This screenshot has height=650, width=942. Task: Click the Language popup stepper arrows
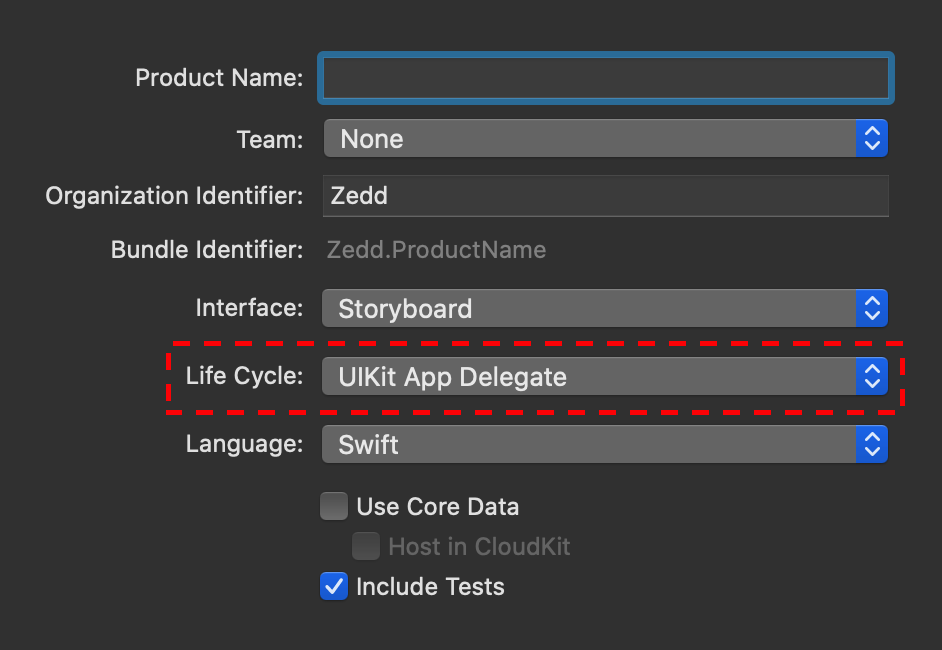tap(872, 445)
